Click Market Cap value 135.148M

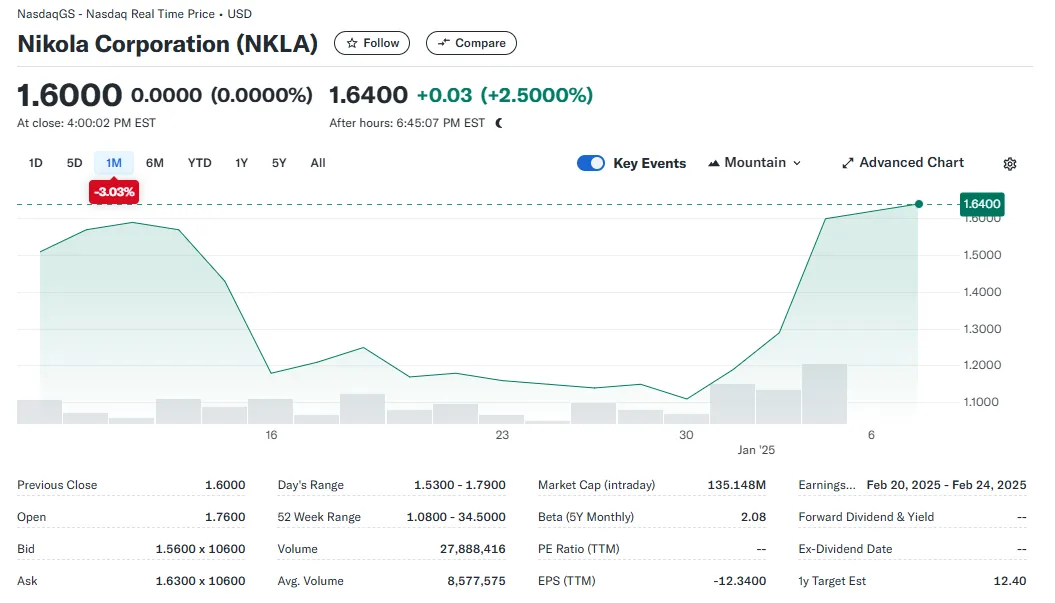[737, 485]
